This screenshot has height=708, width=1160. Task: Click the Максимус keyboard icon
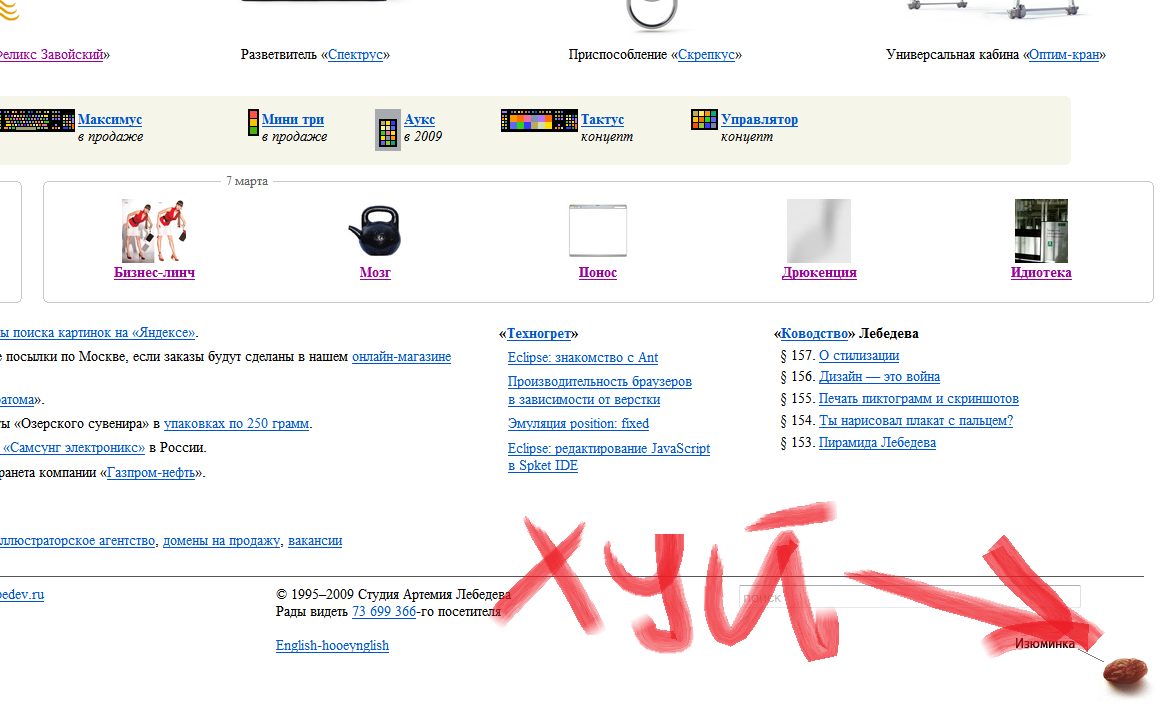pyautogui.click(x=37, y=121)
